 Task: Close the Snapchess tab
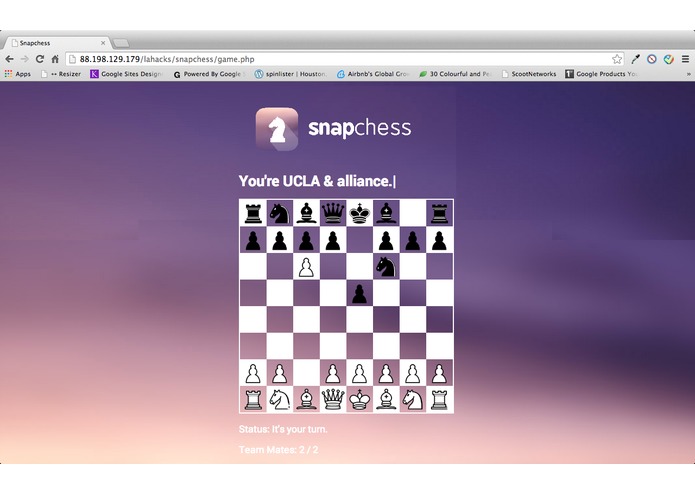103,43
